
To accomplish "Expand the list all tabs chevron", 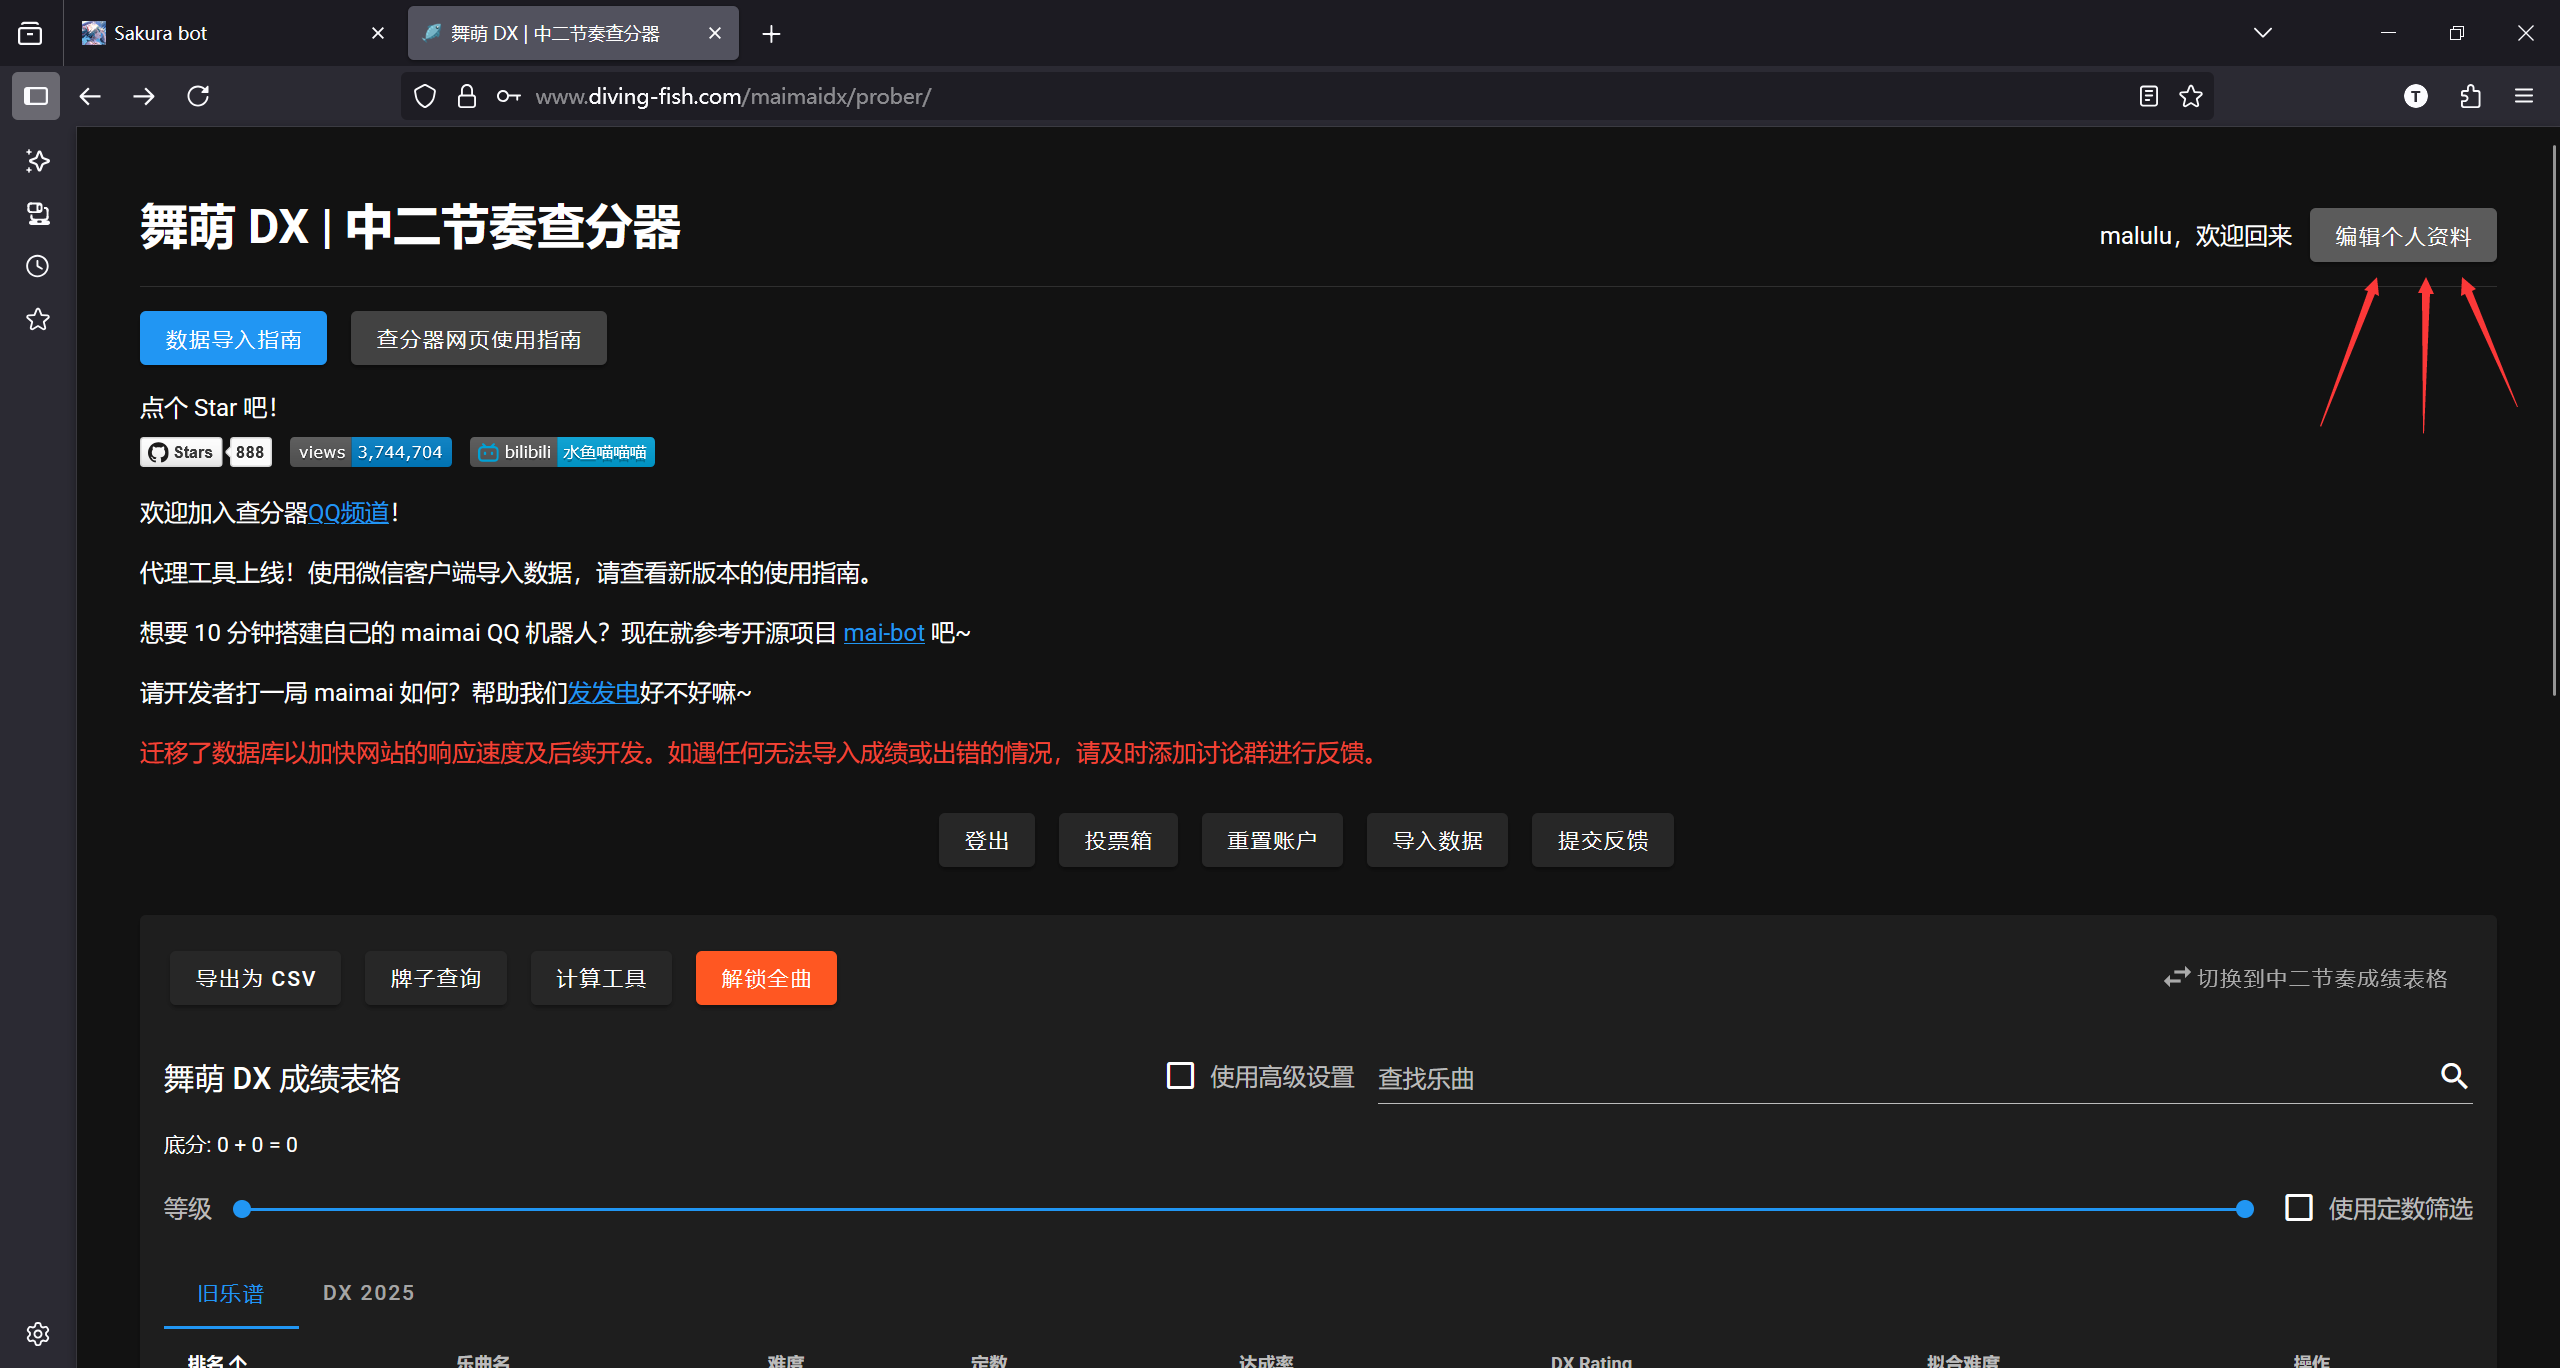I will [2263, 33].
